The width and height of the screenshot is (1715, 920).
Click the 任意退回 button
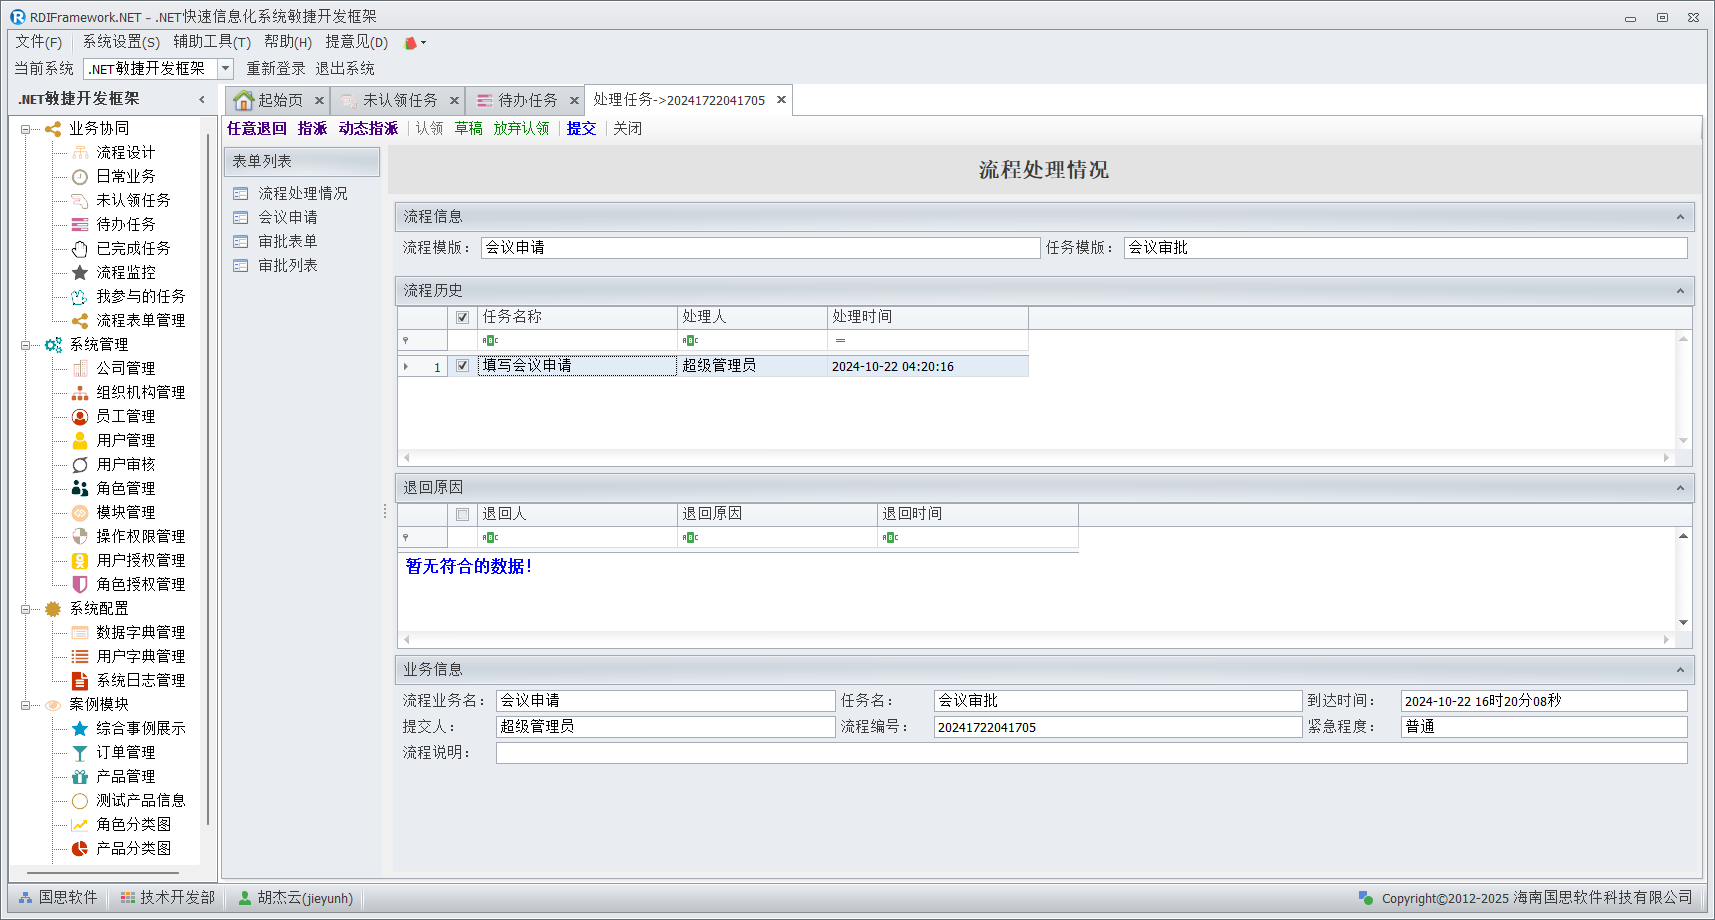point(256,129)
